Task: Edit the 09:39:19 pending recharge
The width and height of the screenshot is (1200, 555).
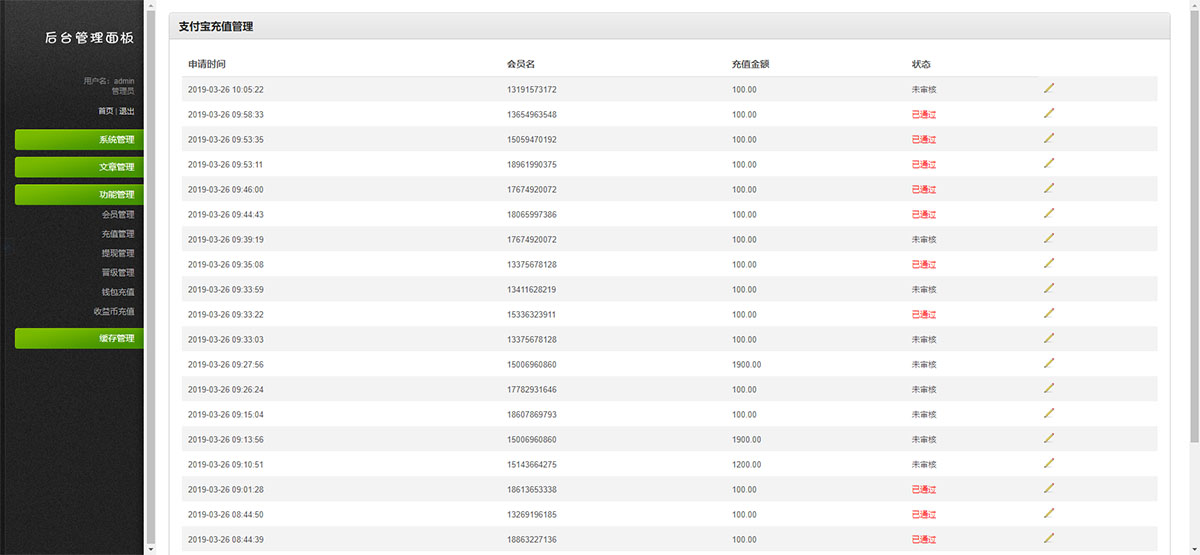Action: tap(1049, 238)
